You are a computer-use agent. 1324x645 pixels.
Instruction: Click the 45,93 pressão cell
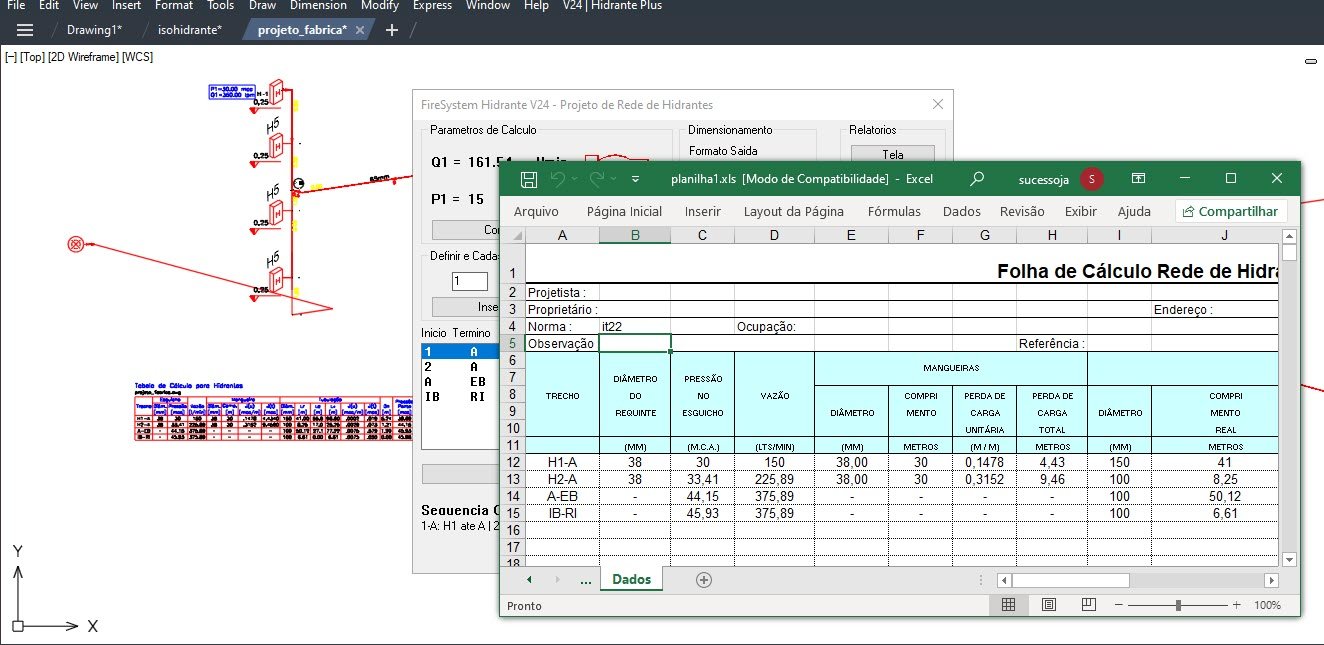[702, 513]
